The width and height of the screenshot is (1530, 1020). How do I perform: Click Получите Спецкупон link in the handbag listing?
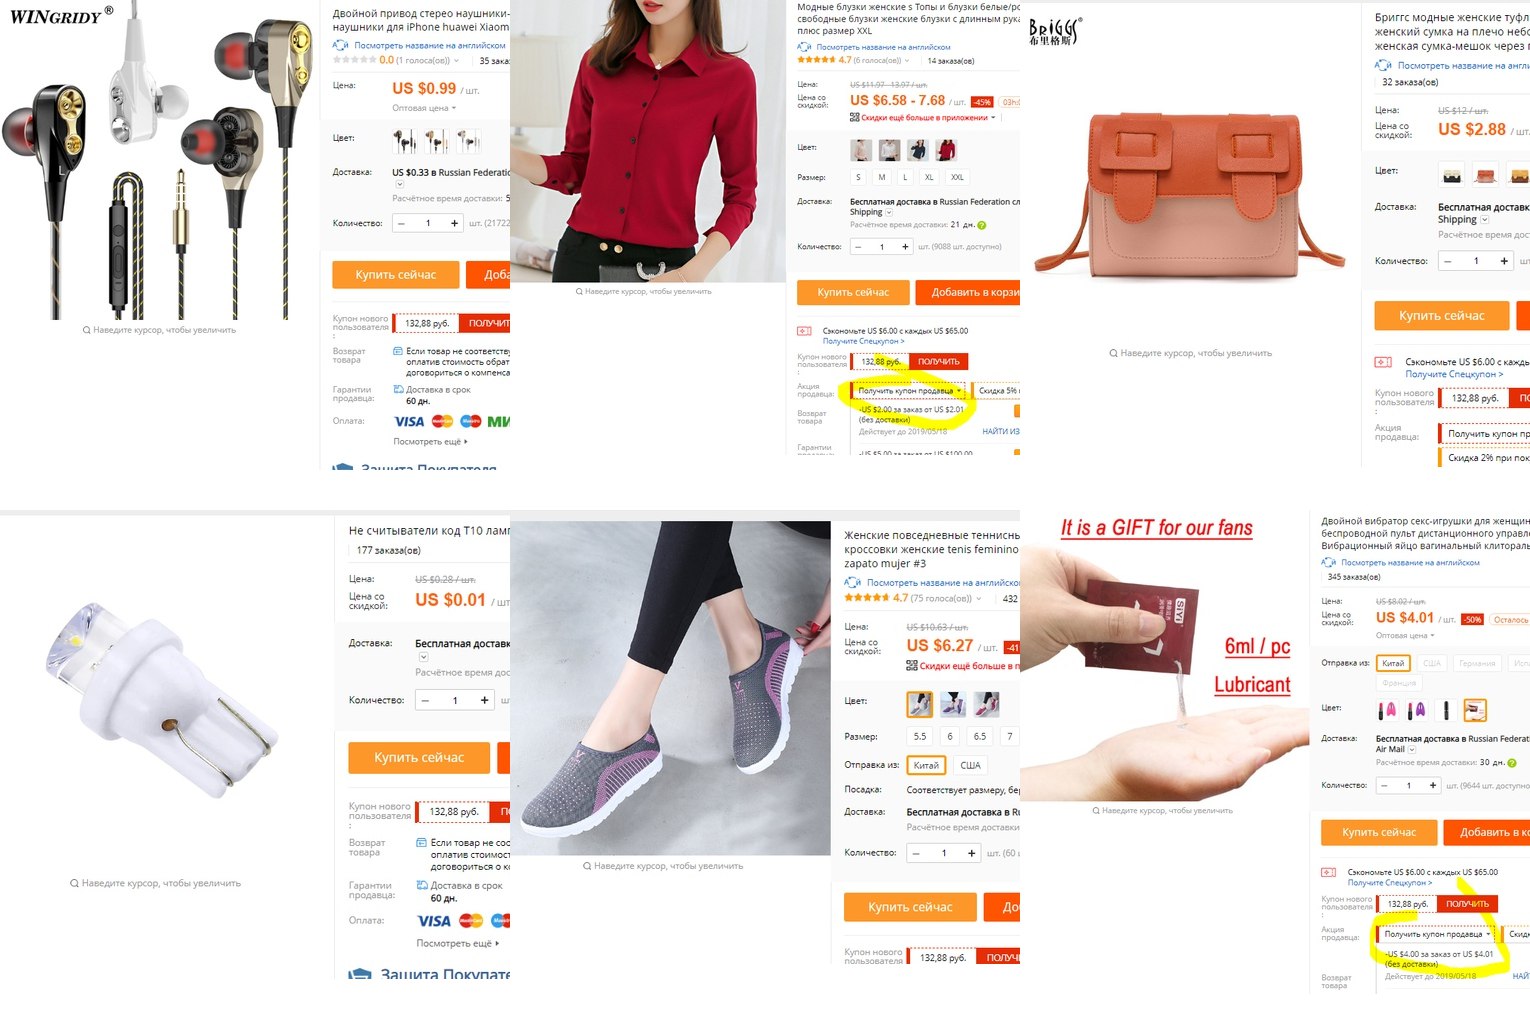(x=1454, y=374)
